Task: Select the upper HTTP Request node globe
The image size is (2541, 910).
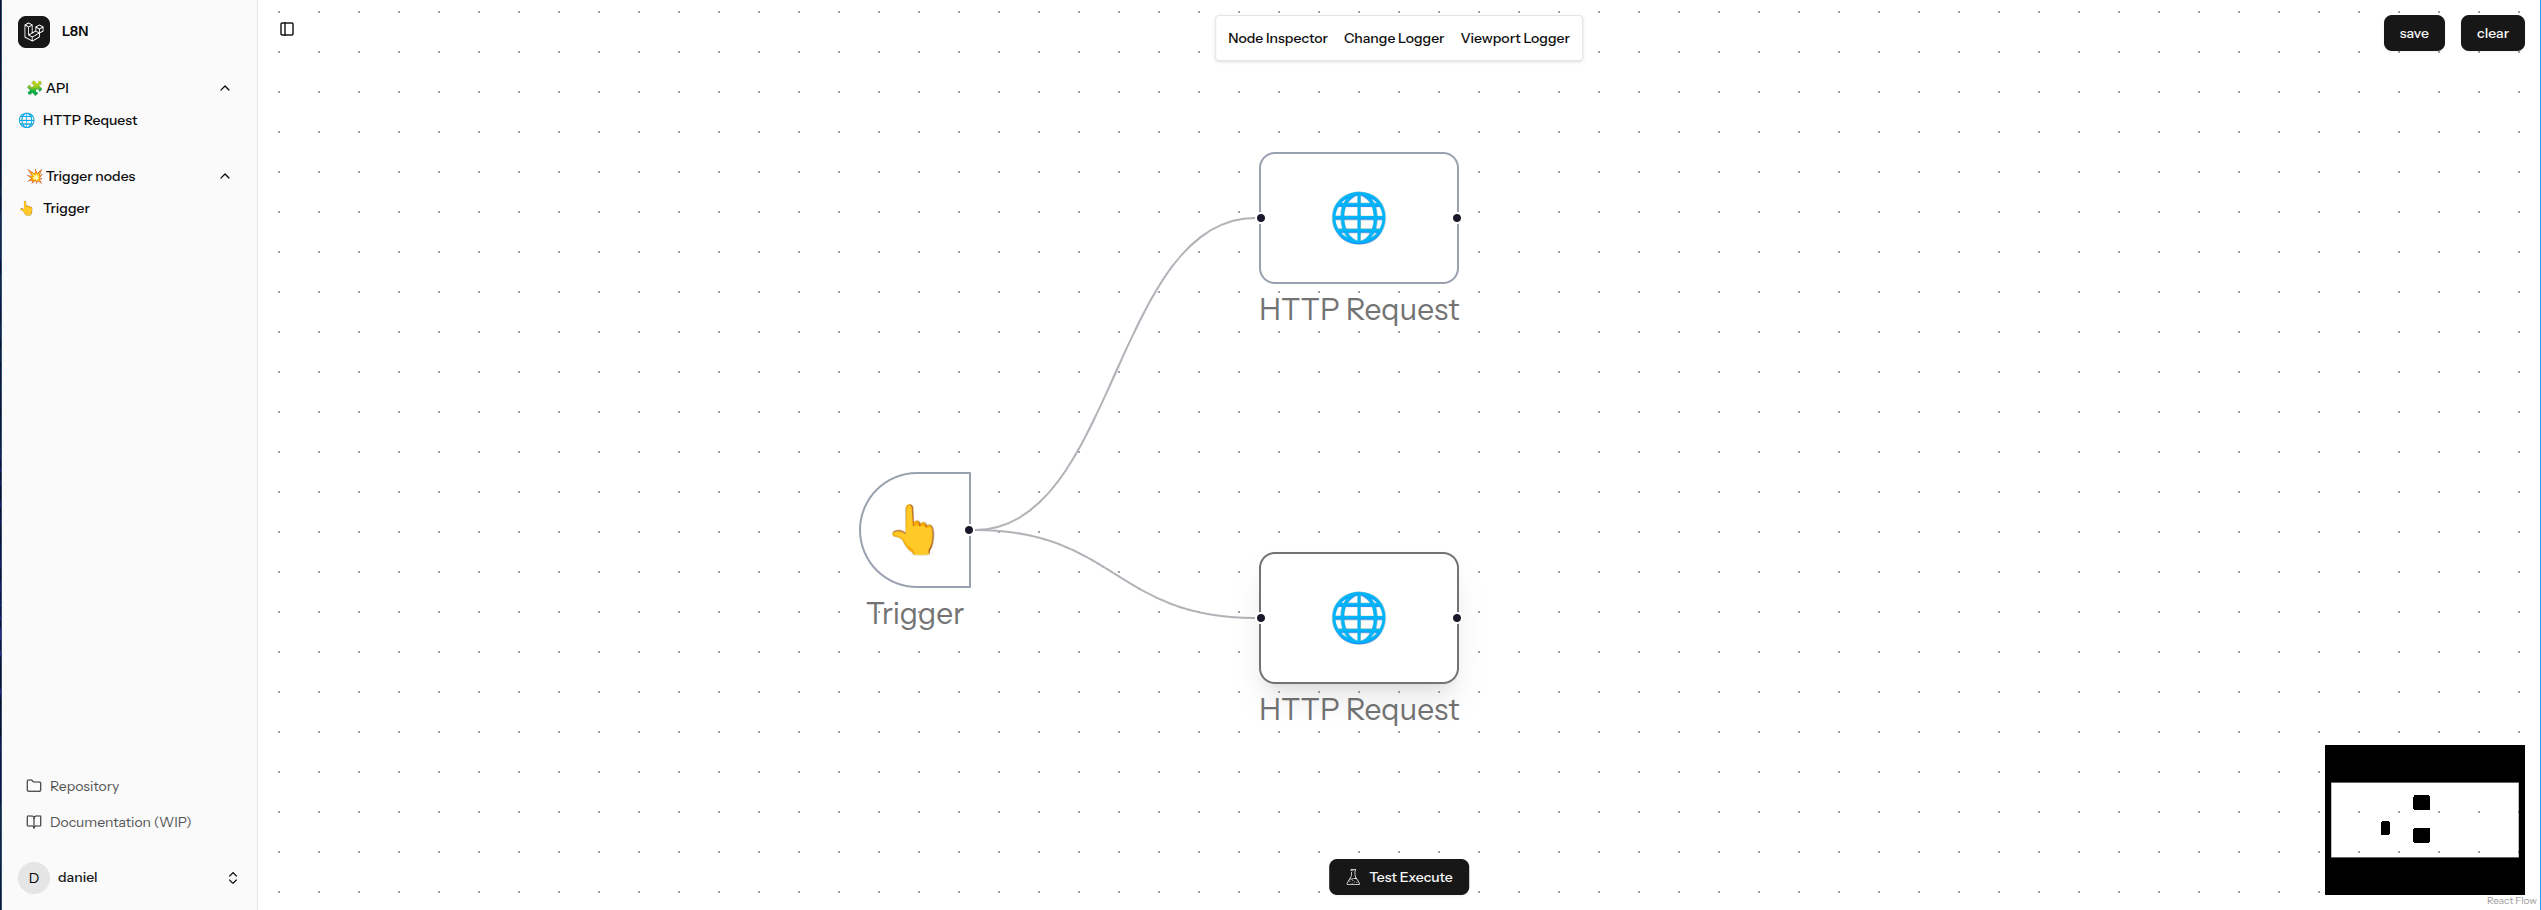Action: (1359, 218)
